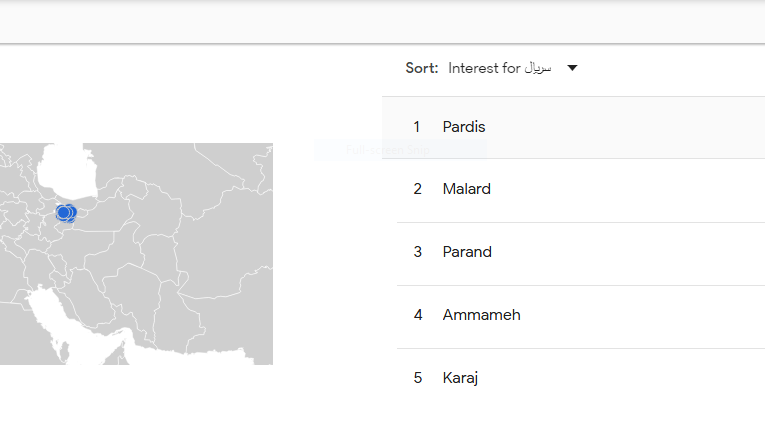765x430 pixels.
Task: Click the 'Sort:' label
Action: pyautogui.click(x=421, y=68)
